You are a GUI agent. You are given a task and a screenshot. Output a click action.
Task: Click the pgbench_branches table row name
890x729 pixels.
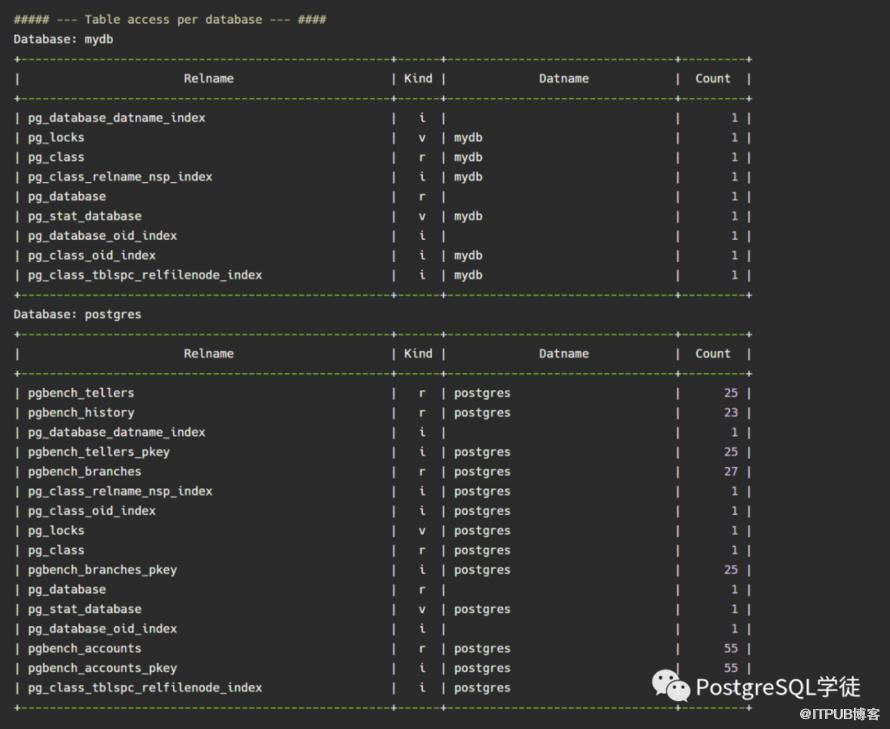click(84, 471)
